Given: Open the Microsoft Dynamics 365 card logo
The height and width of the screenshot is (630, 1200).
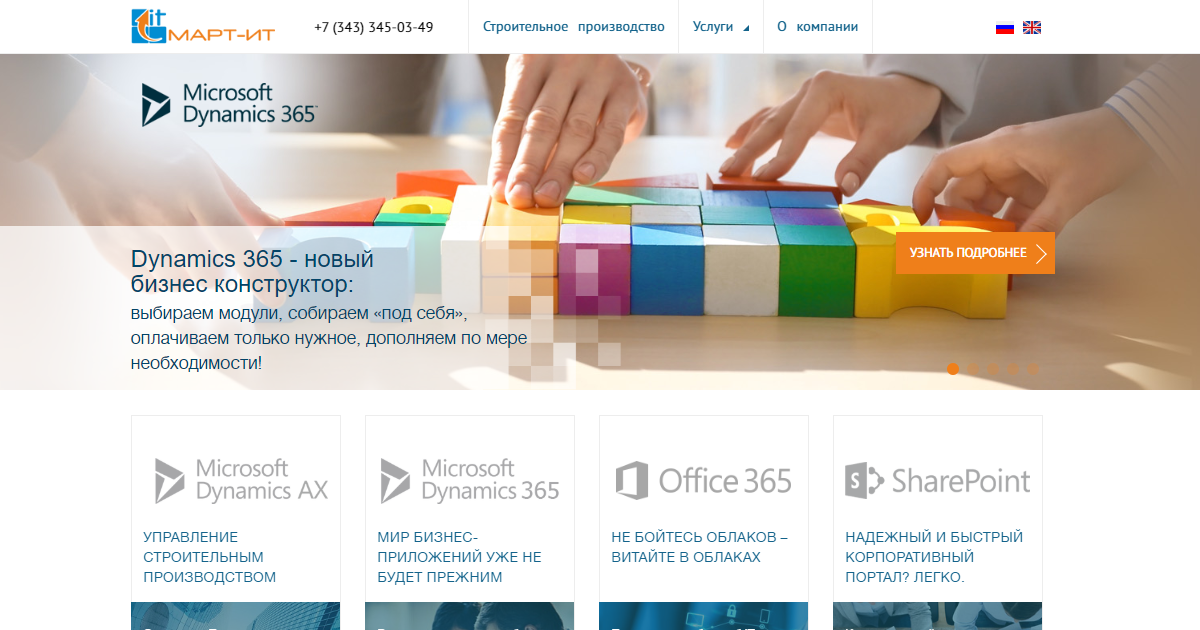Looking at the screenshot, I should (x=470, y=481).
